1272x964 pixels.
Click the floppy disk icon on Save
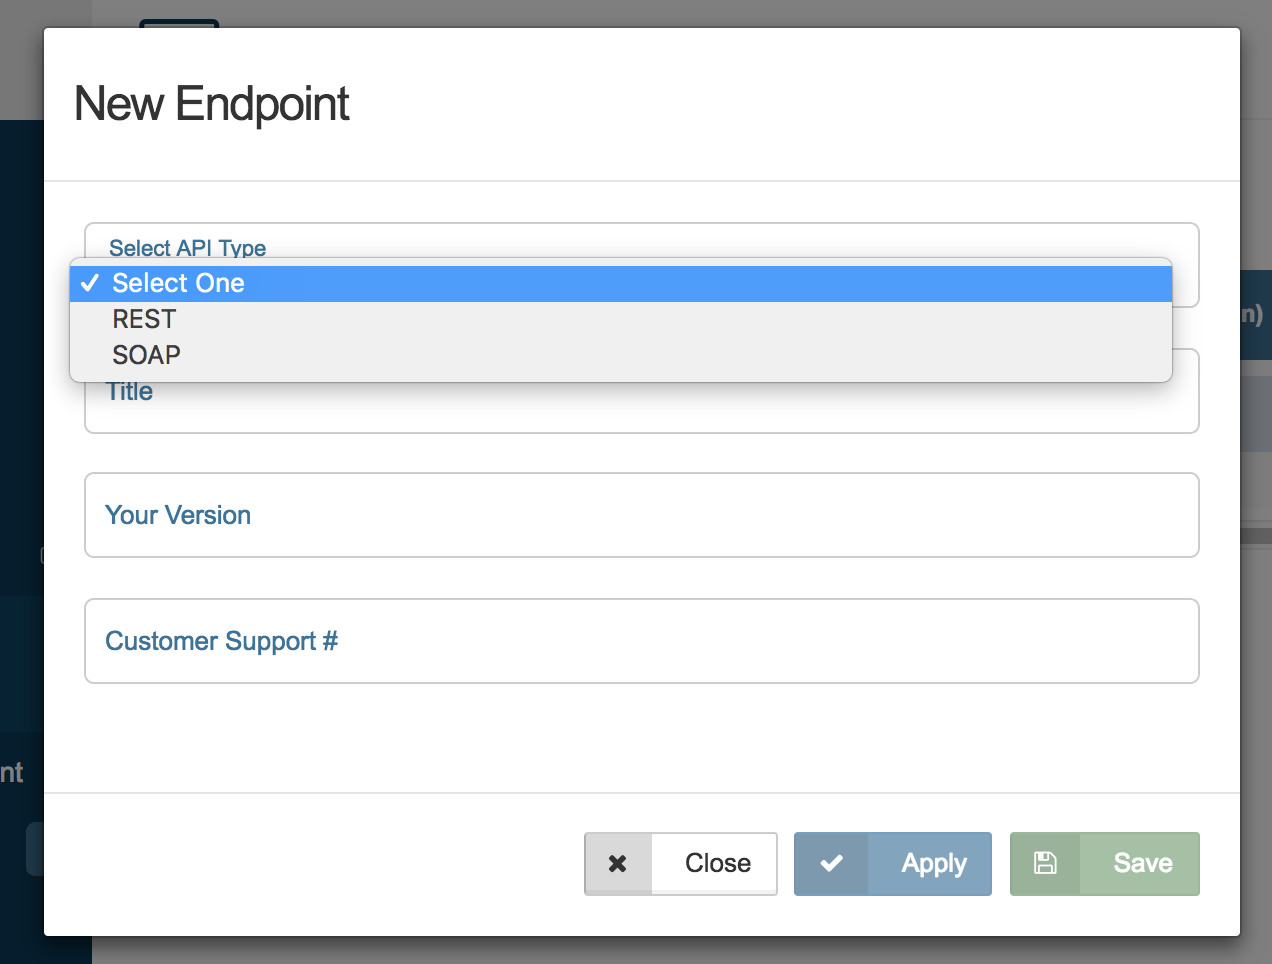[1045, 862]
